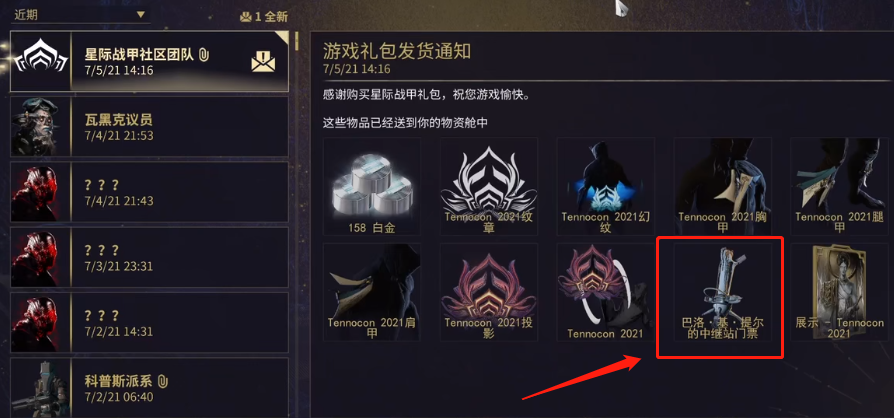The height and width of the screenshot is (418, 894).
Task: Select the 星际战甲社区团队 message
Action: click(149, 62)
